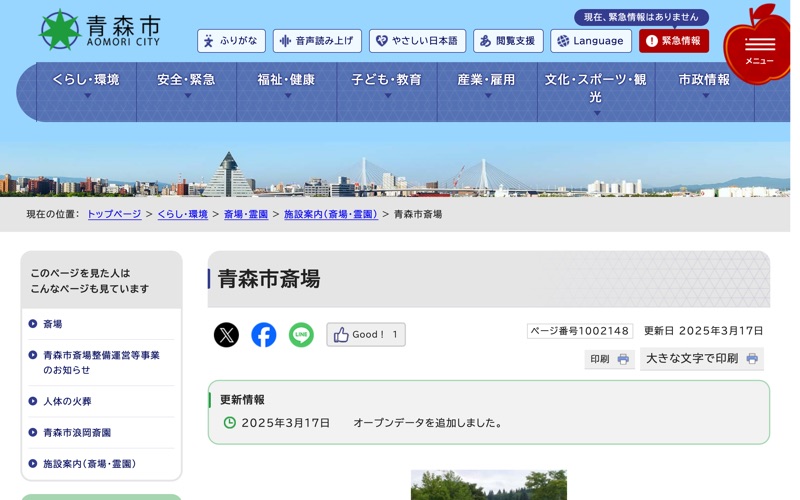The image size is (800, 500).
Task: Expand the 産業・雇用 menu
Action: [x=487, y=92]
